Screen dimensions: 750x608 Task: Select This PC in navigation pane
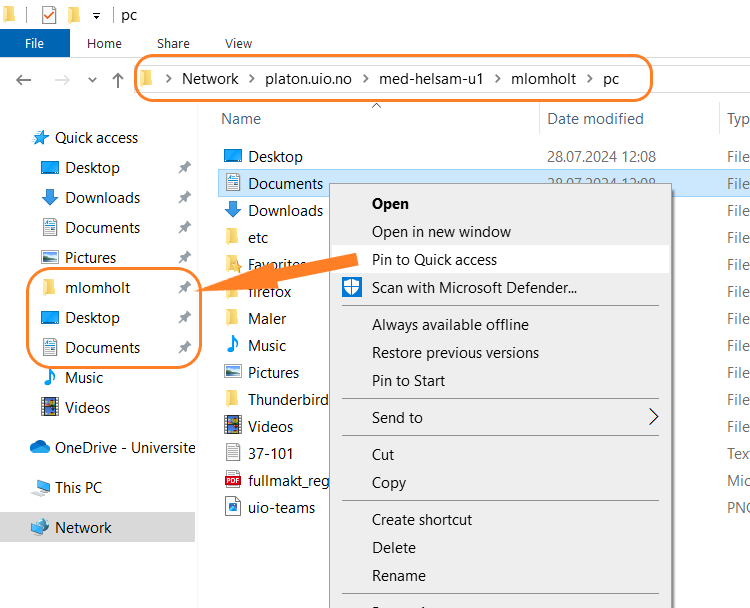click(x=78, y=487)
